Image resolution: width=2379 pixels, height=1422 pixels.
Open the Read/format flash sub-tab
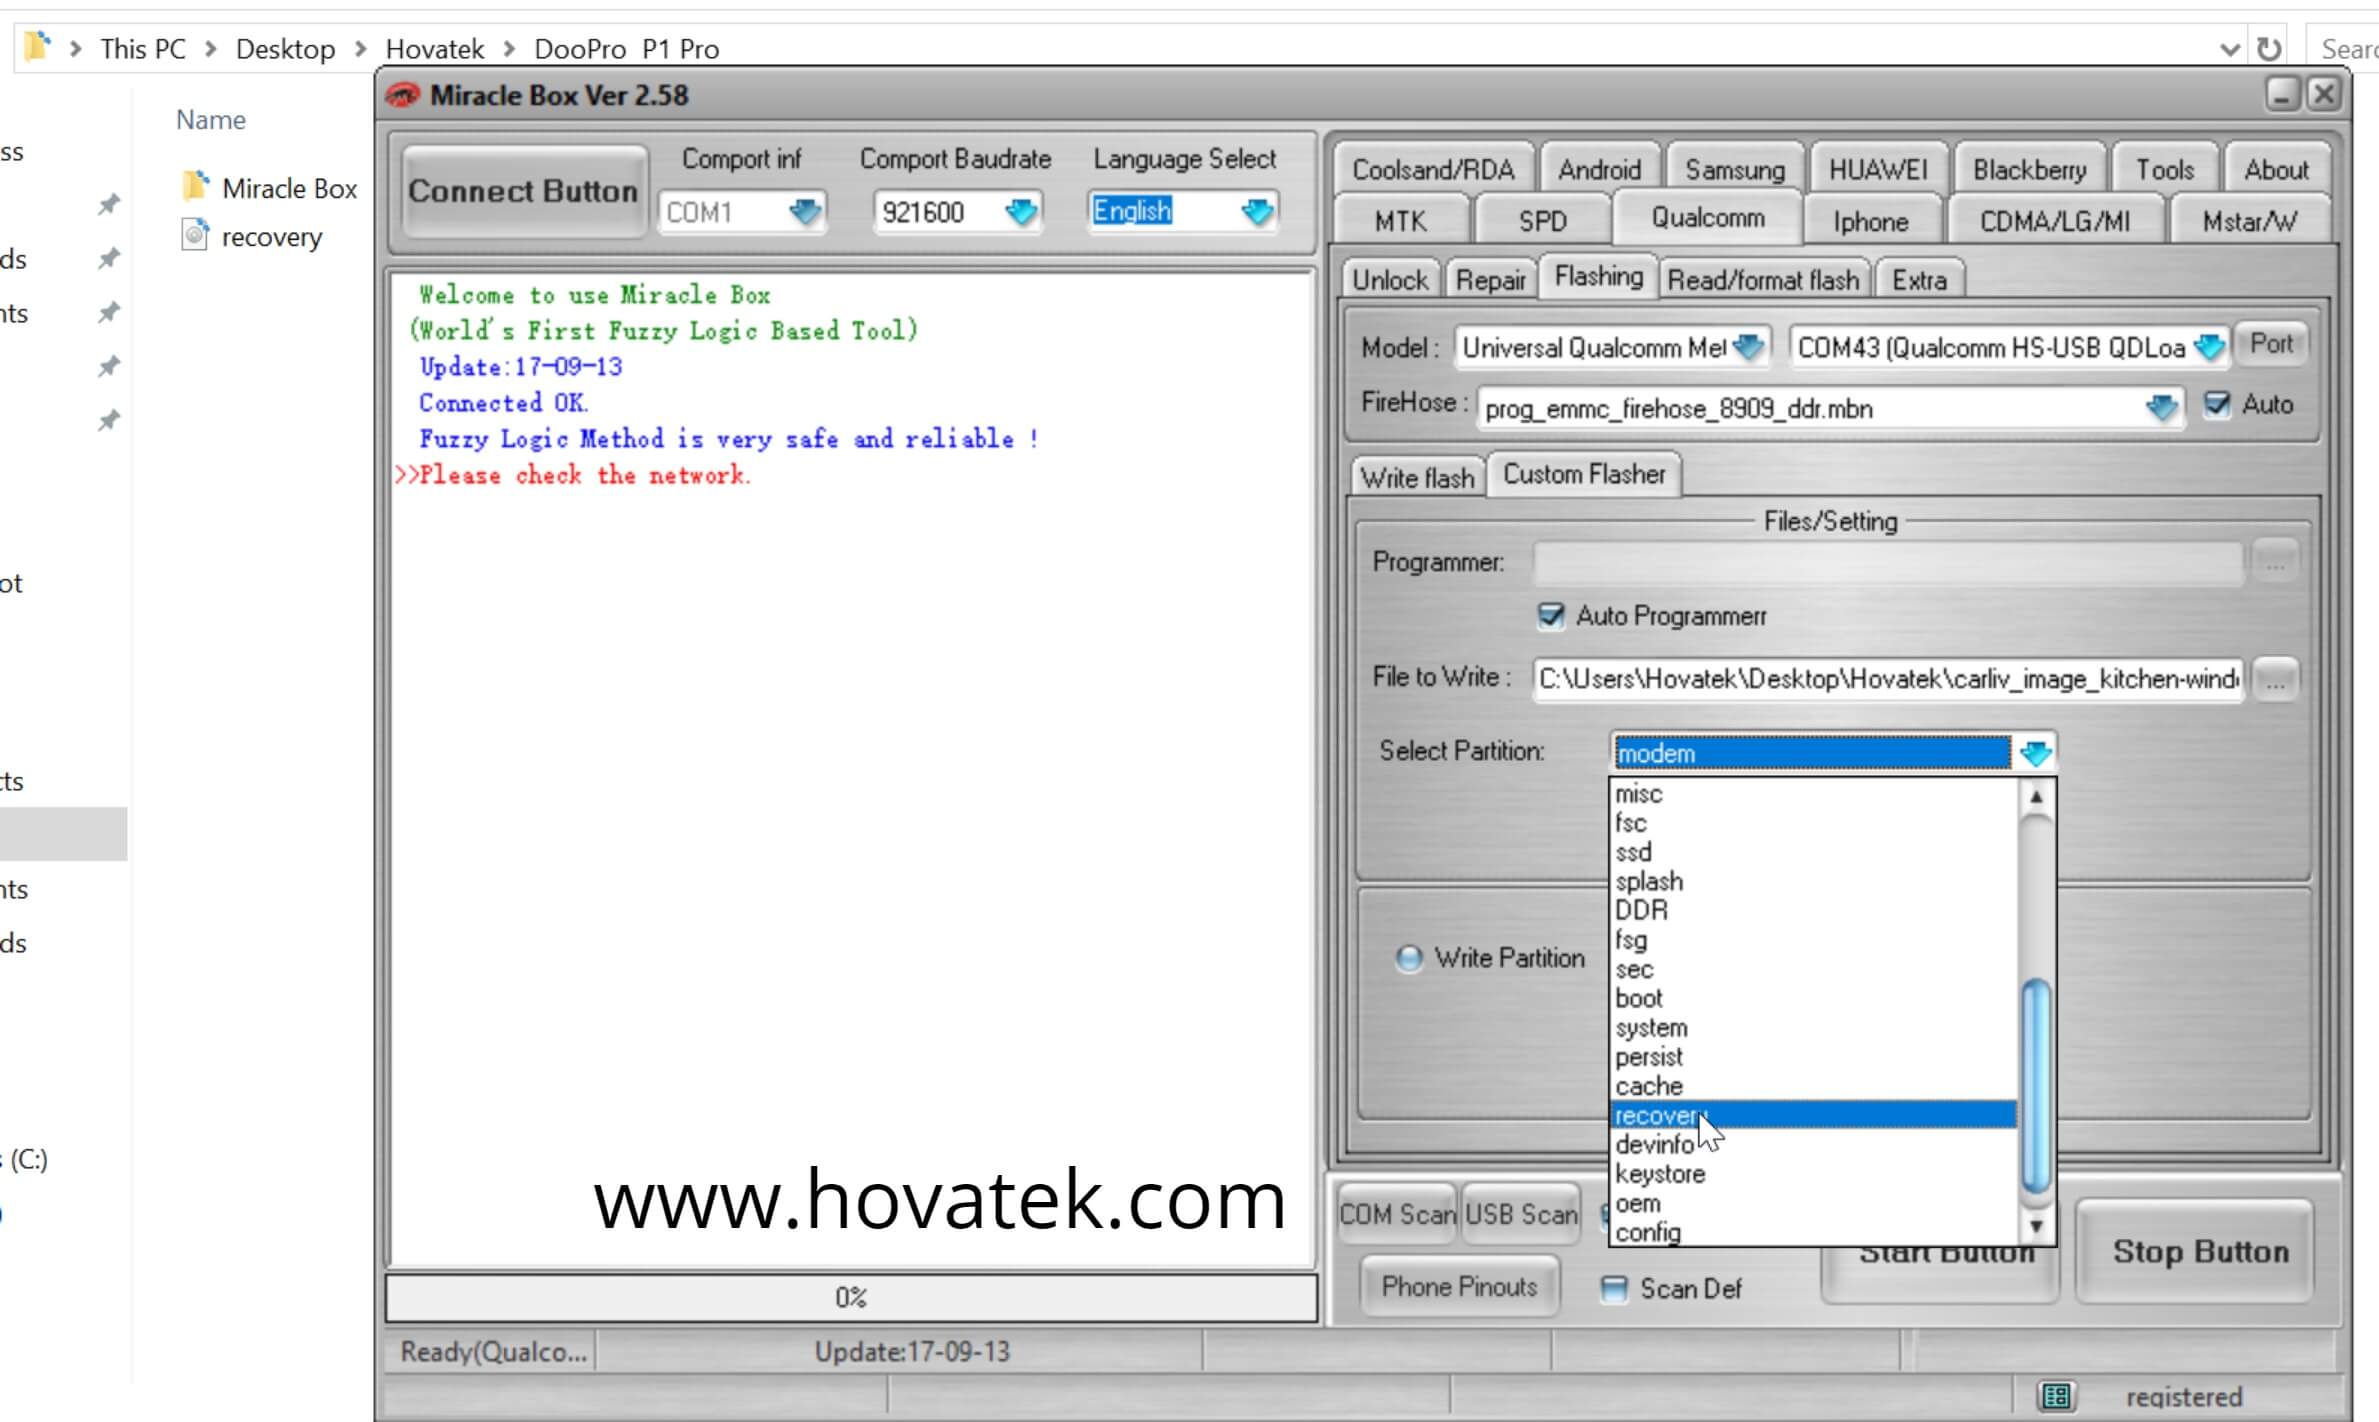1763,280
